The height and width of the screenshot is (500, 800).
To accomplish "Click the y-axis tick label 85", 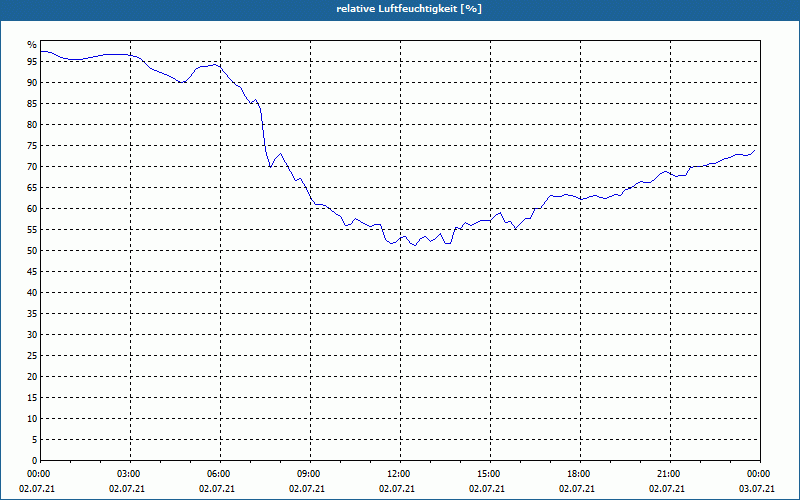I will point(32,104).
